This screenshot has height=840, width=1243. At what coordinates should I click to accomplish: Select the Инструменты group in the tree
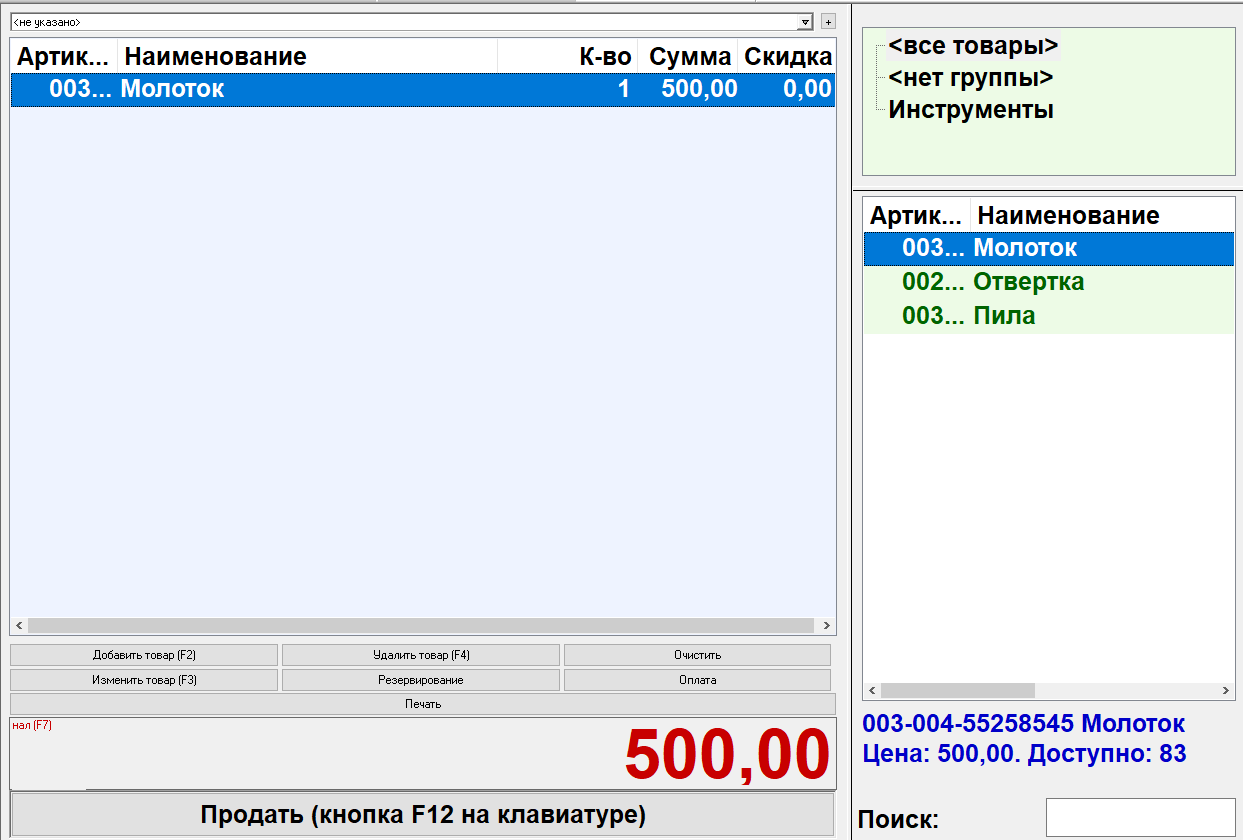971,110
